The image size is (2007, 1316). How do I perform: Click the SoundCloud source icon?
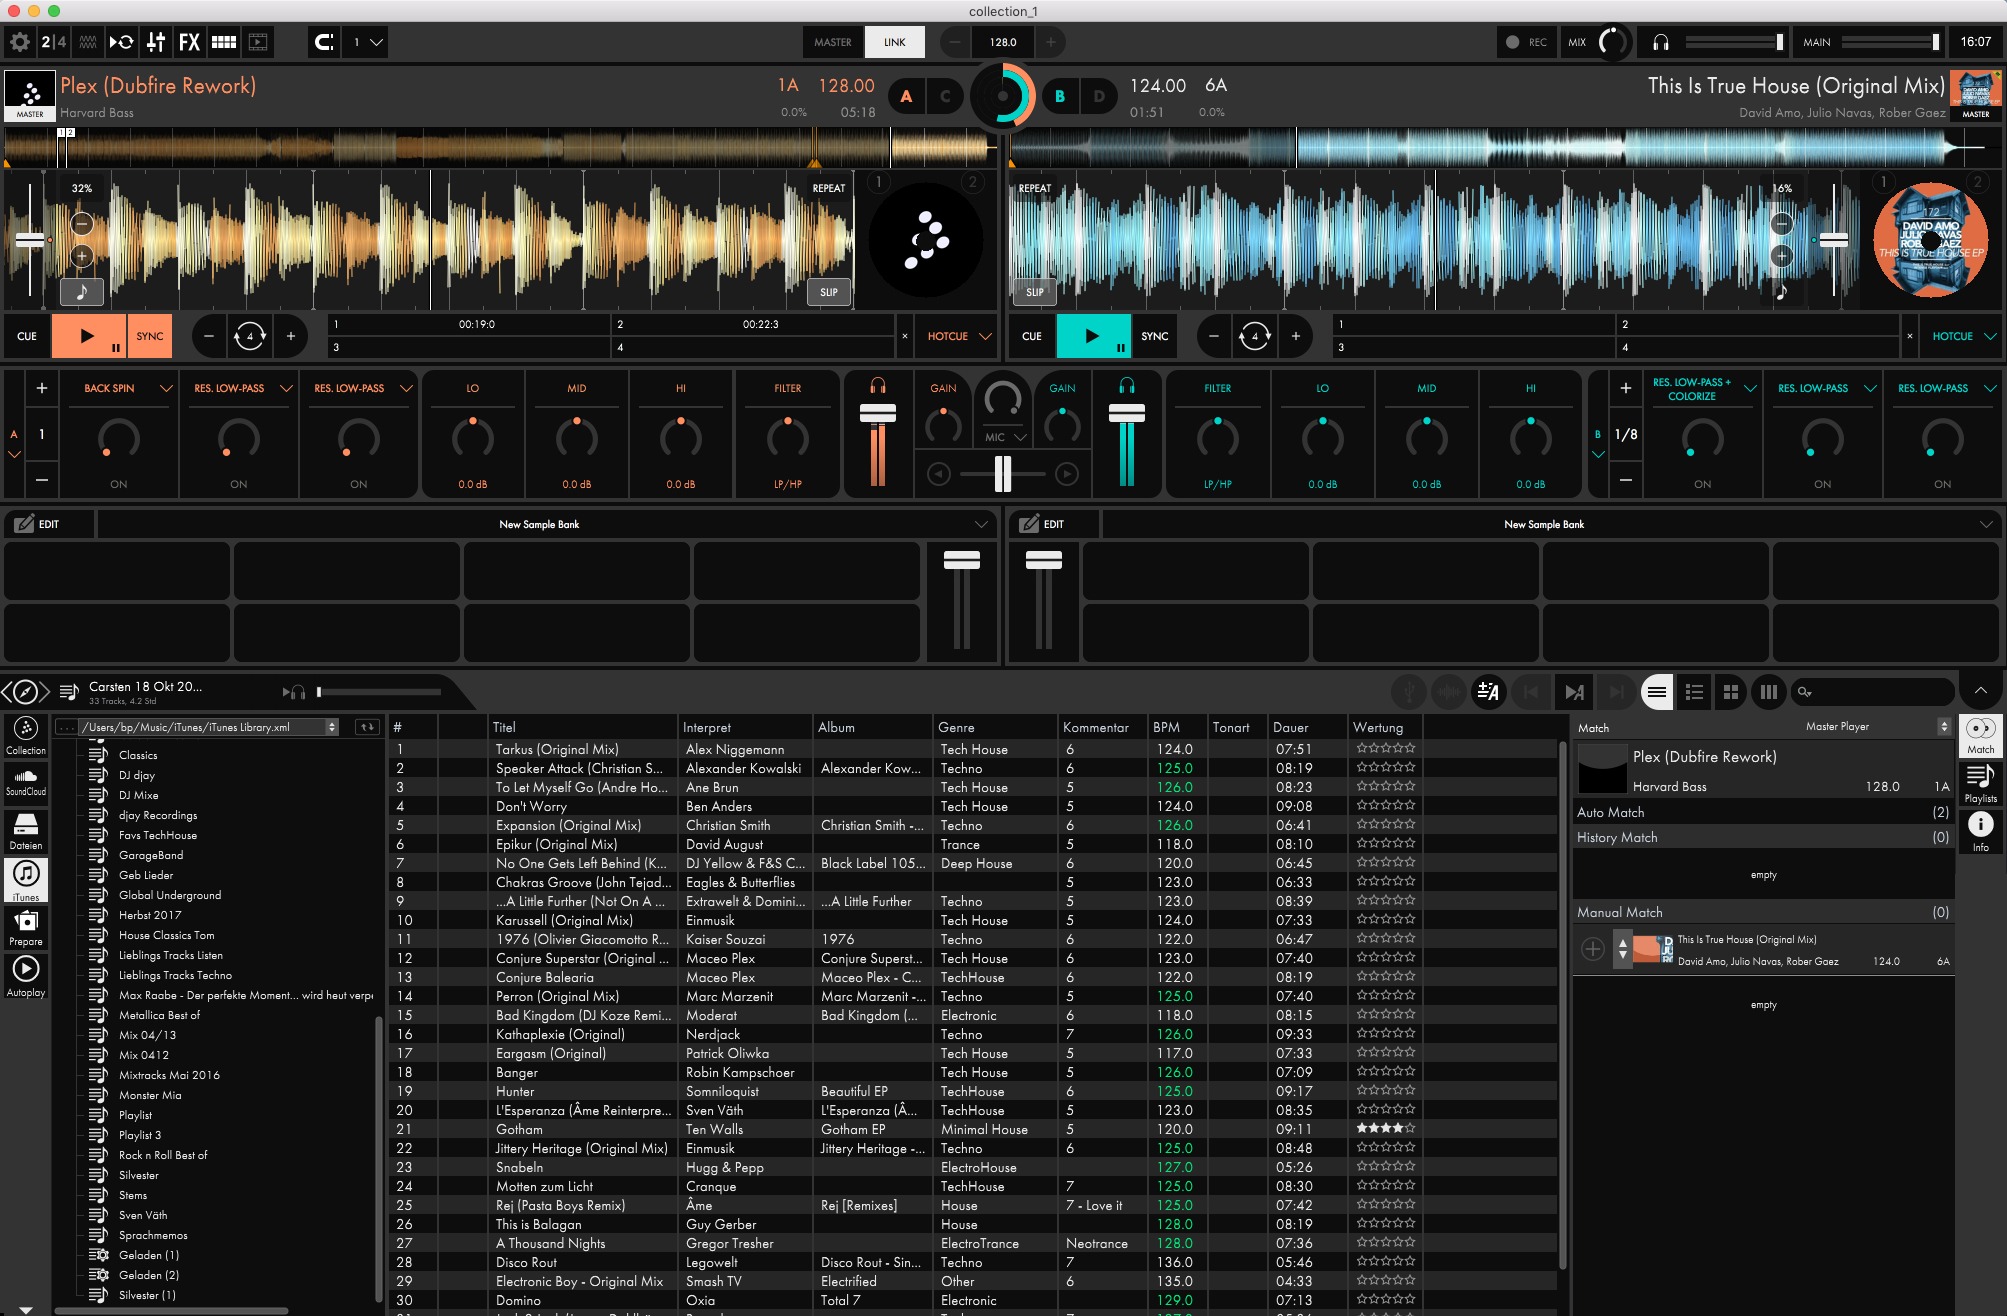coord(26,781)
